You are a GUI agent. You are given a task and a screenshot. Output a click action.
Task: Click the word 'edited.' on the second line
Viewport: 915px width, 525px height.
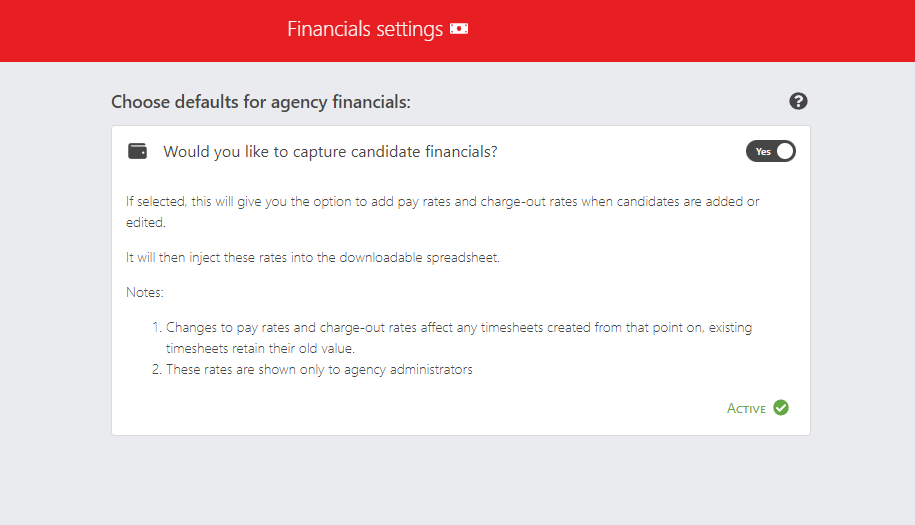(146, 222)
